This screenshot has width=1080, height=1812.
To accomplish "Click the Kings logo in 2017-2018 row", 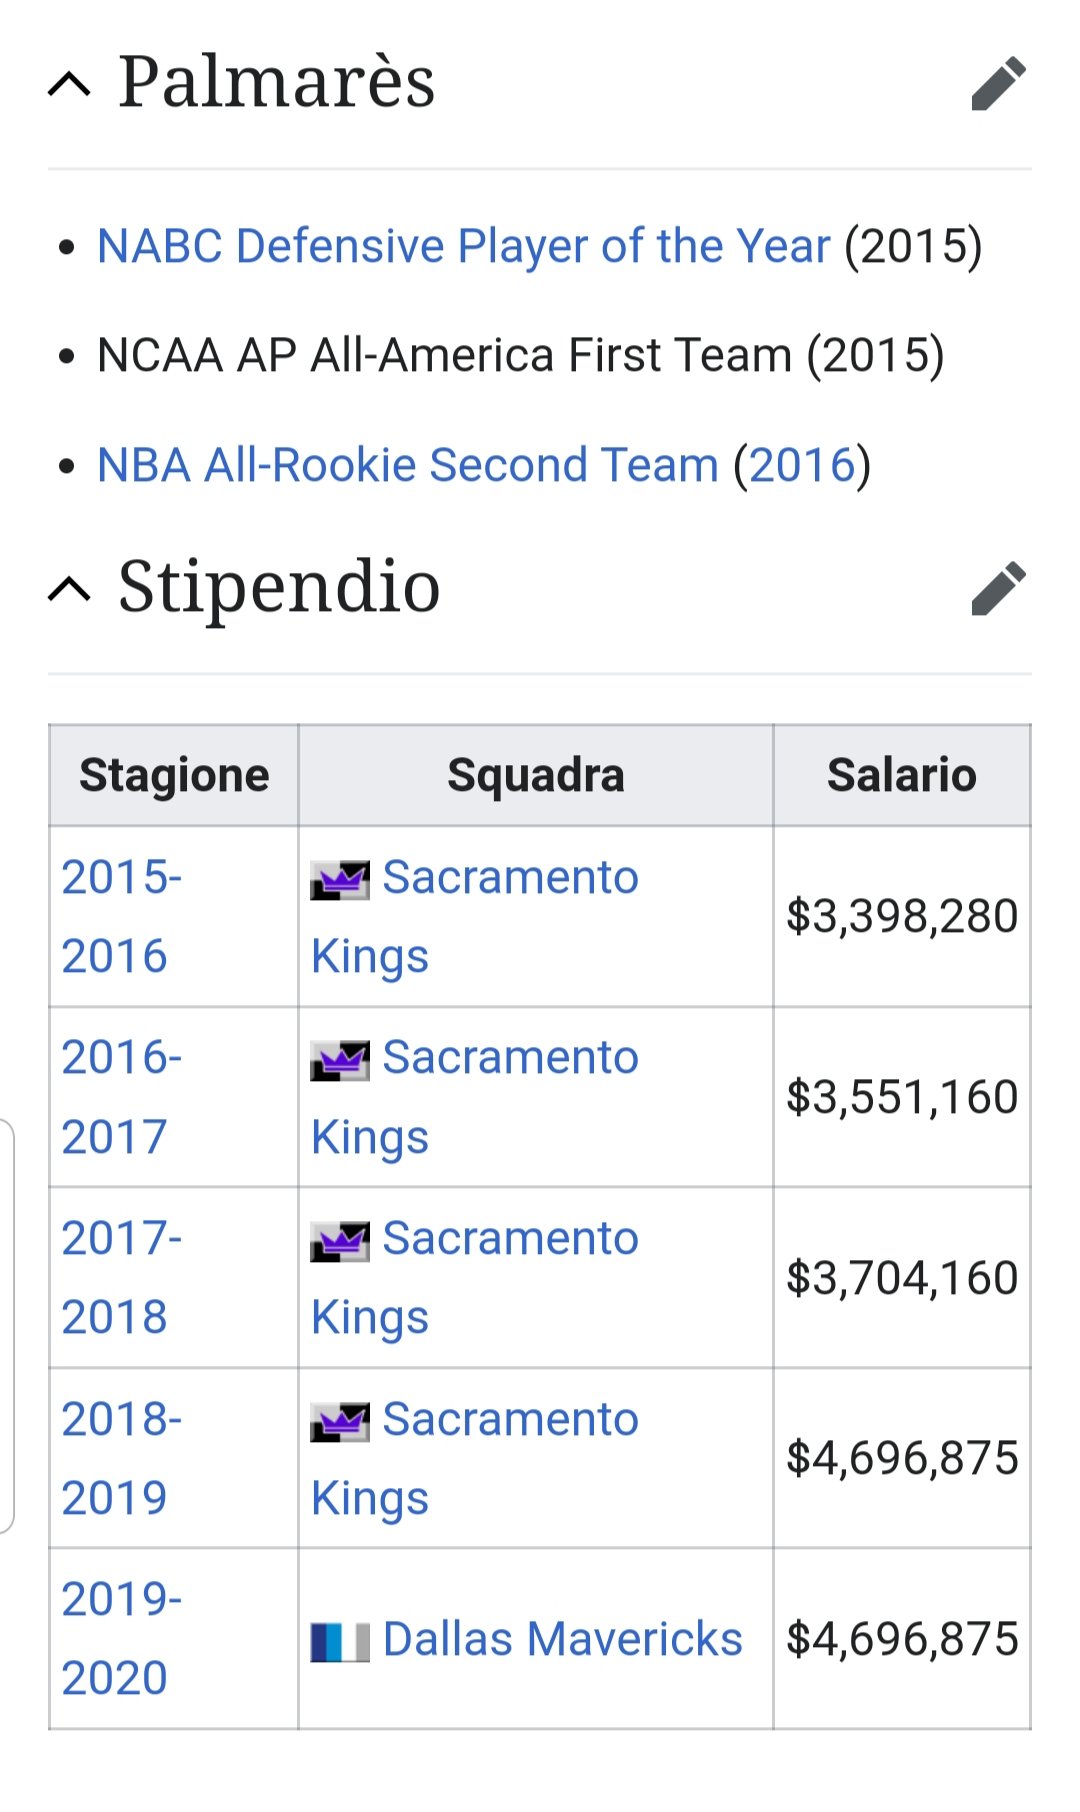I will click(x=340, y=1241).
